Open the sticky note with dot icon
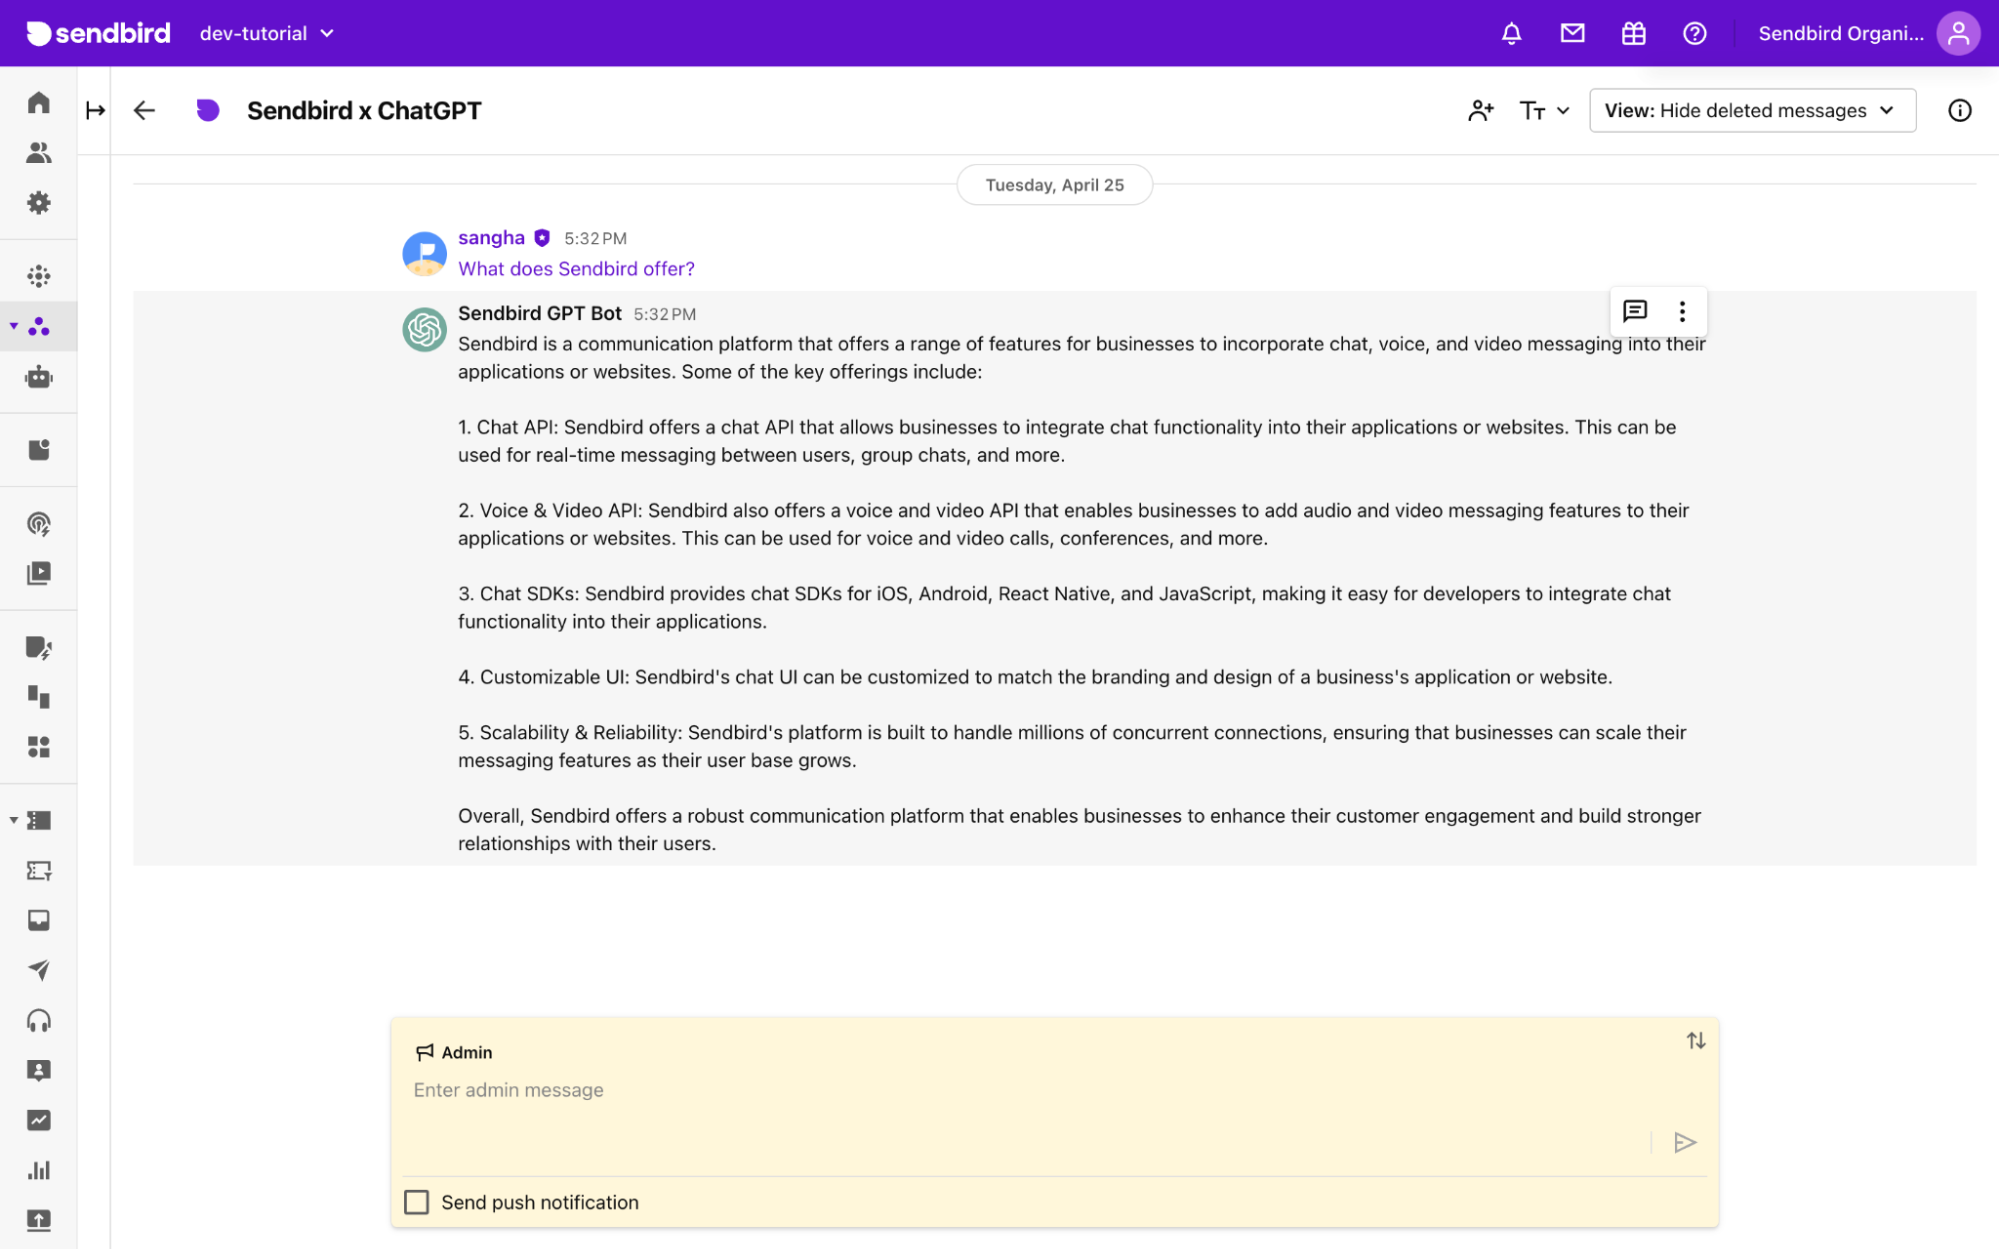The width and height of the screenshot is (1999, 1250). (x=38, y=450)
